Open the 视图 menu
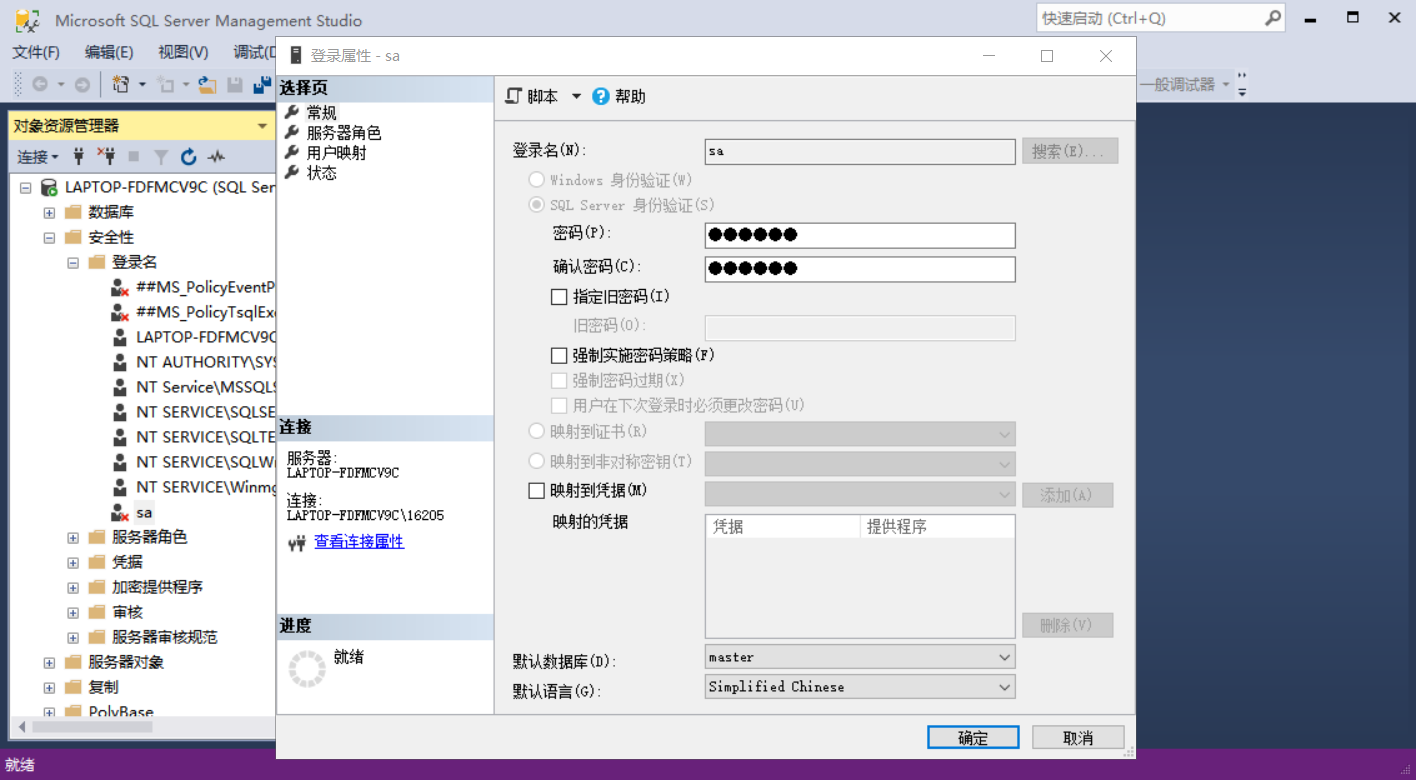The height and width of the screenshot is (780, 1416). [x=181, y=52]
